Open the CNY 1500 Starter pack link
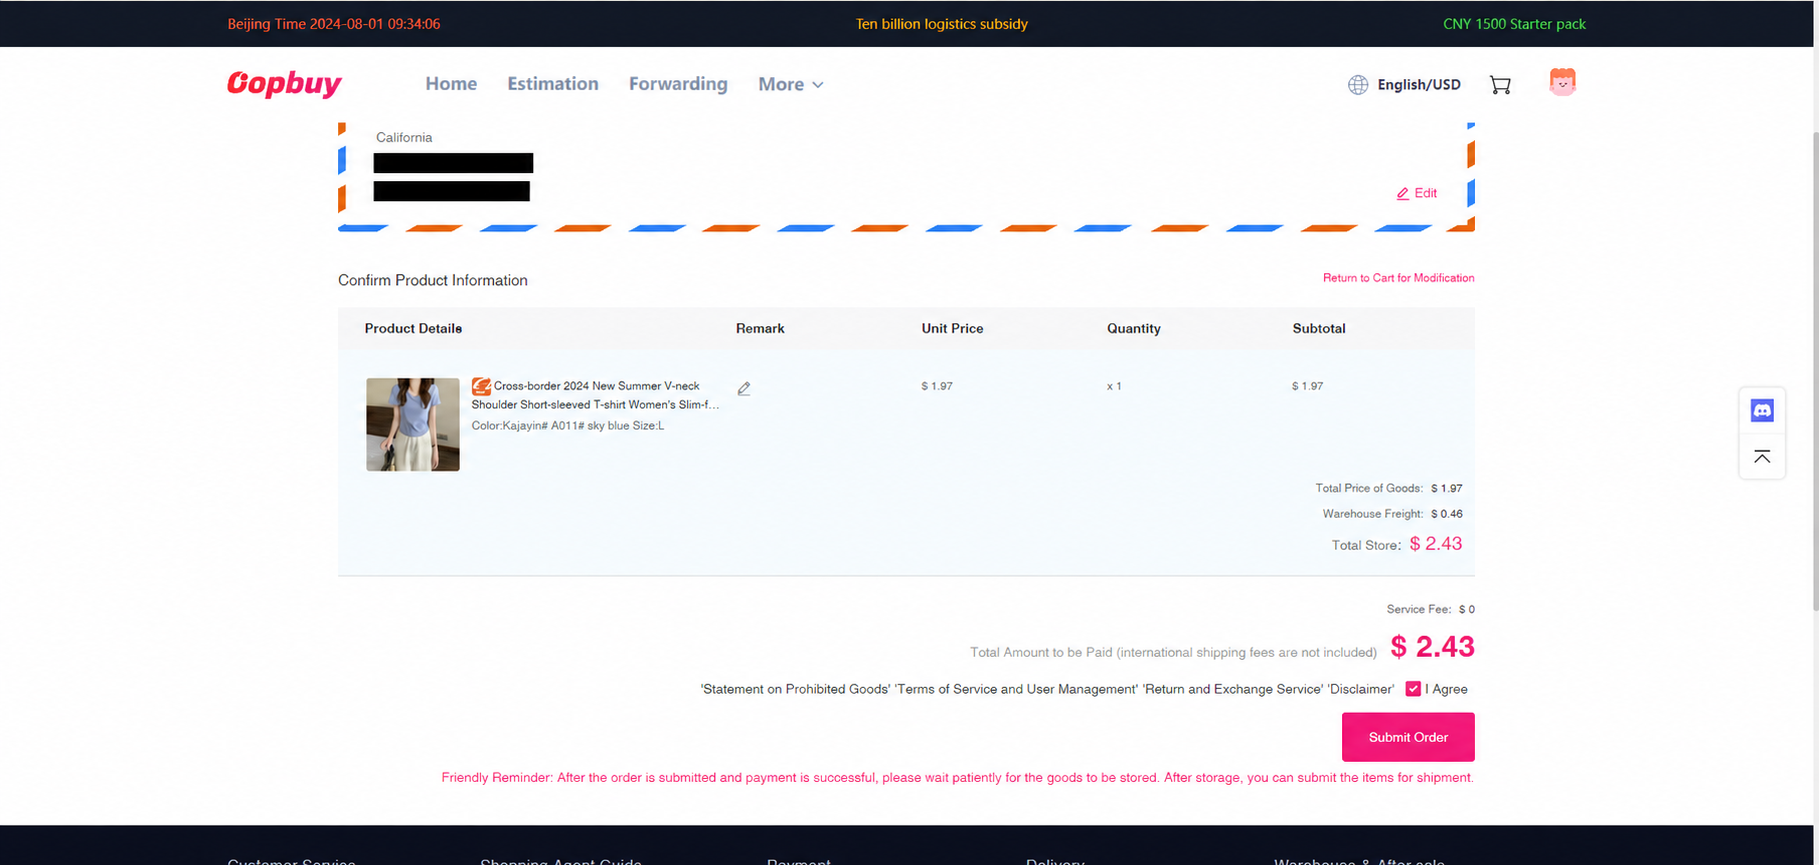Screen dimensions: 1819x865 tap(1514, 24)
